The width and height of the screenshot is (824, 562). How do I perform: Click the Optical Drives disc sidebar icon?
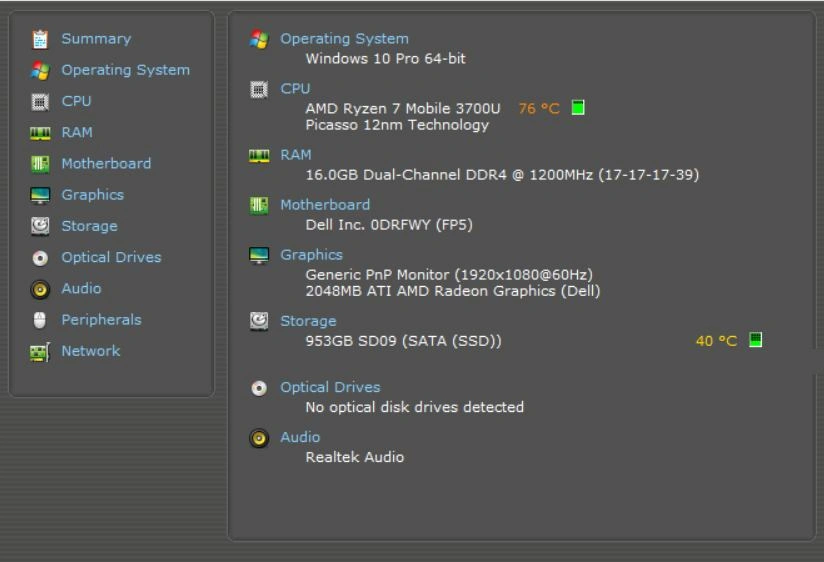point(40,258)
